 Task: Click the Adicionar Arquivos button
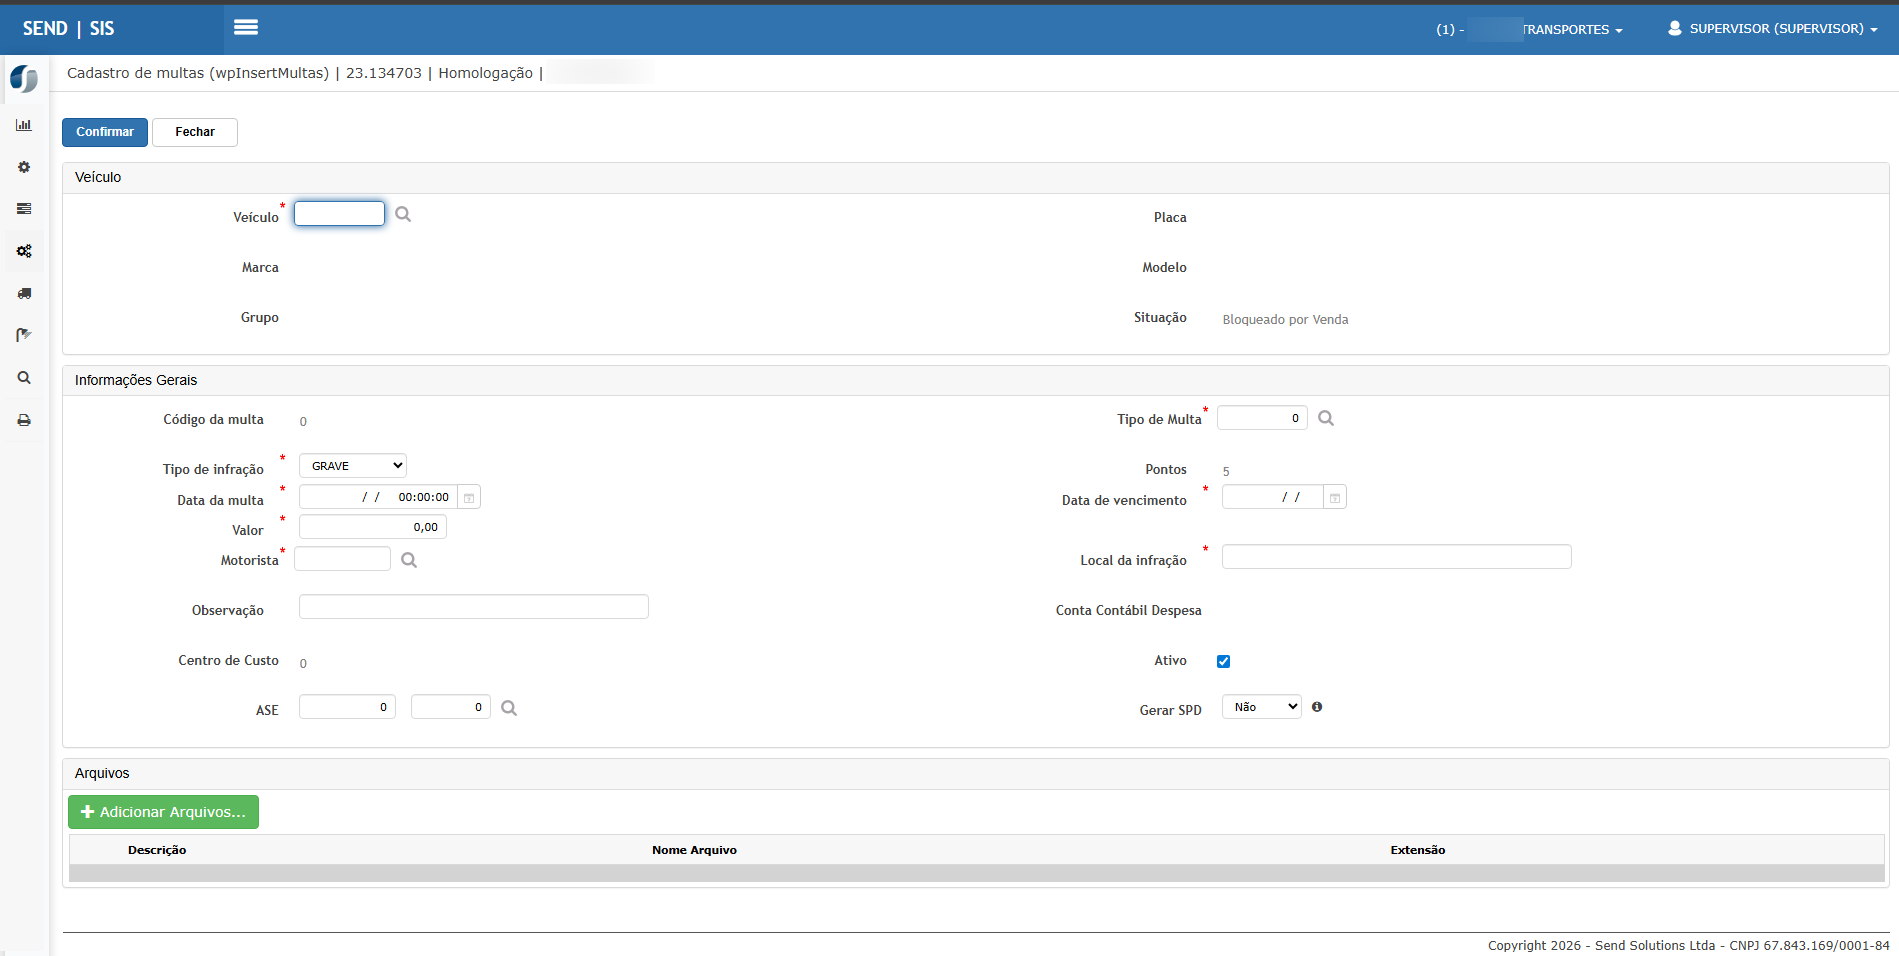163,812
